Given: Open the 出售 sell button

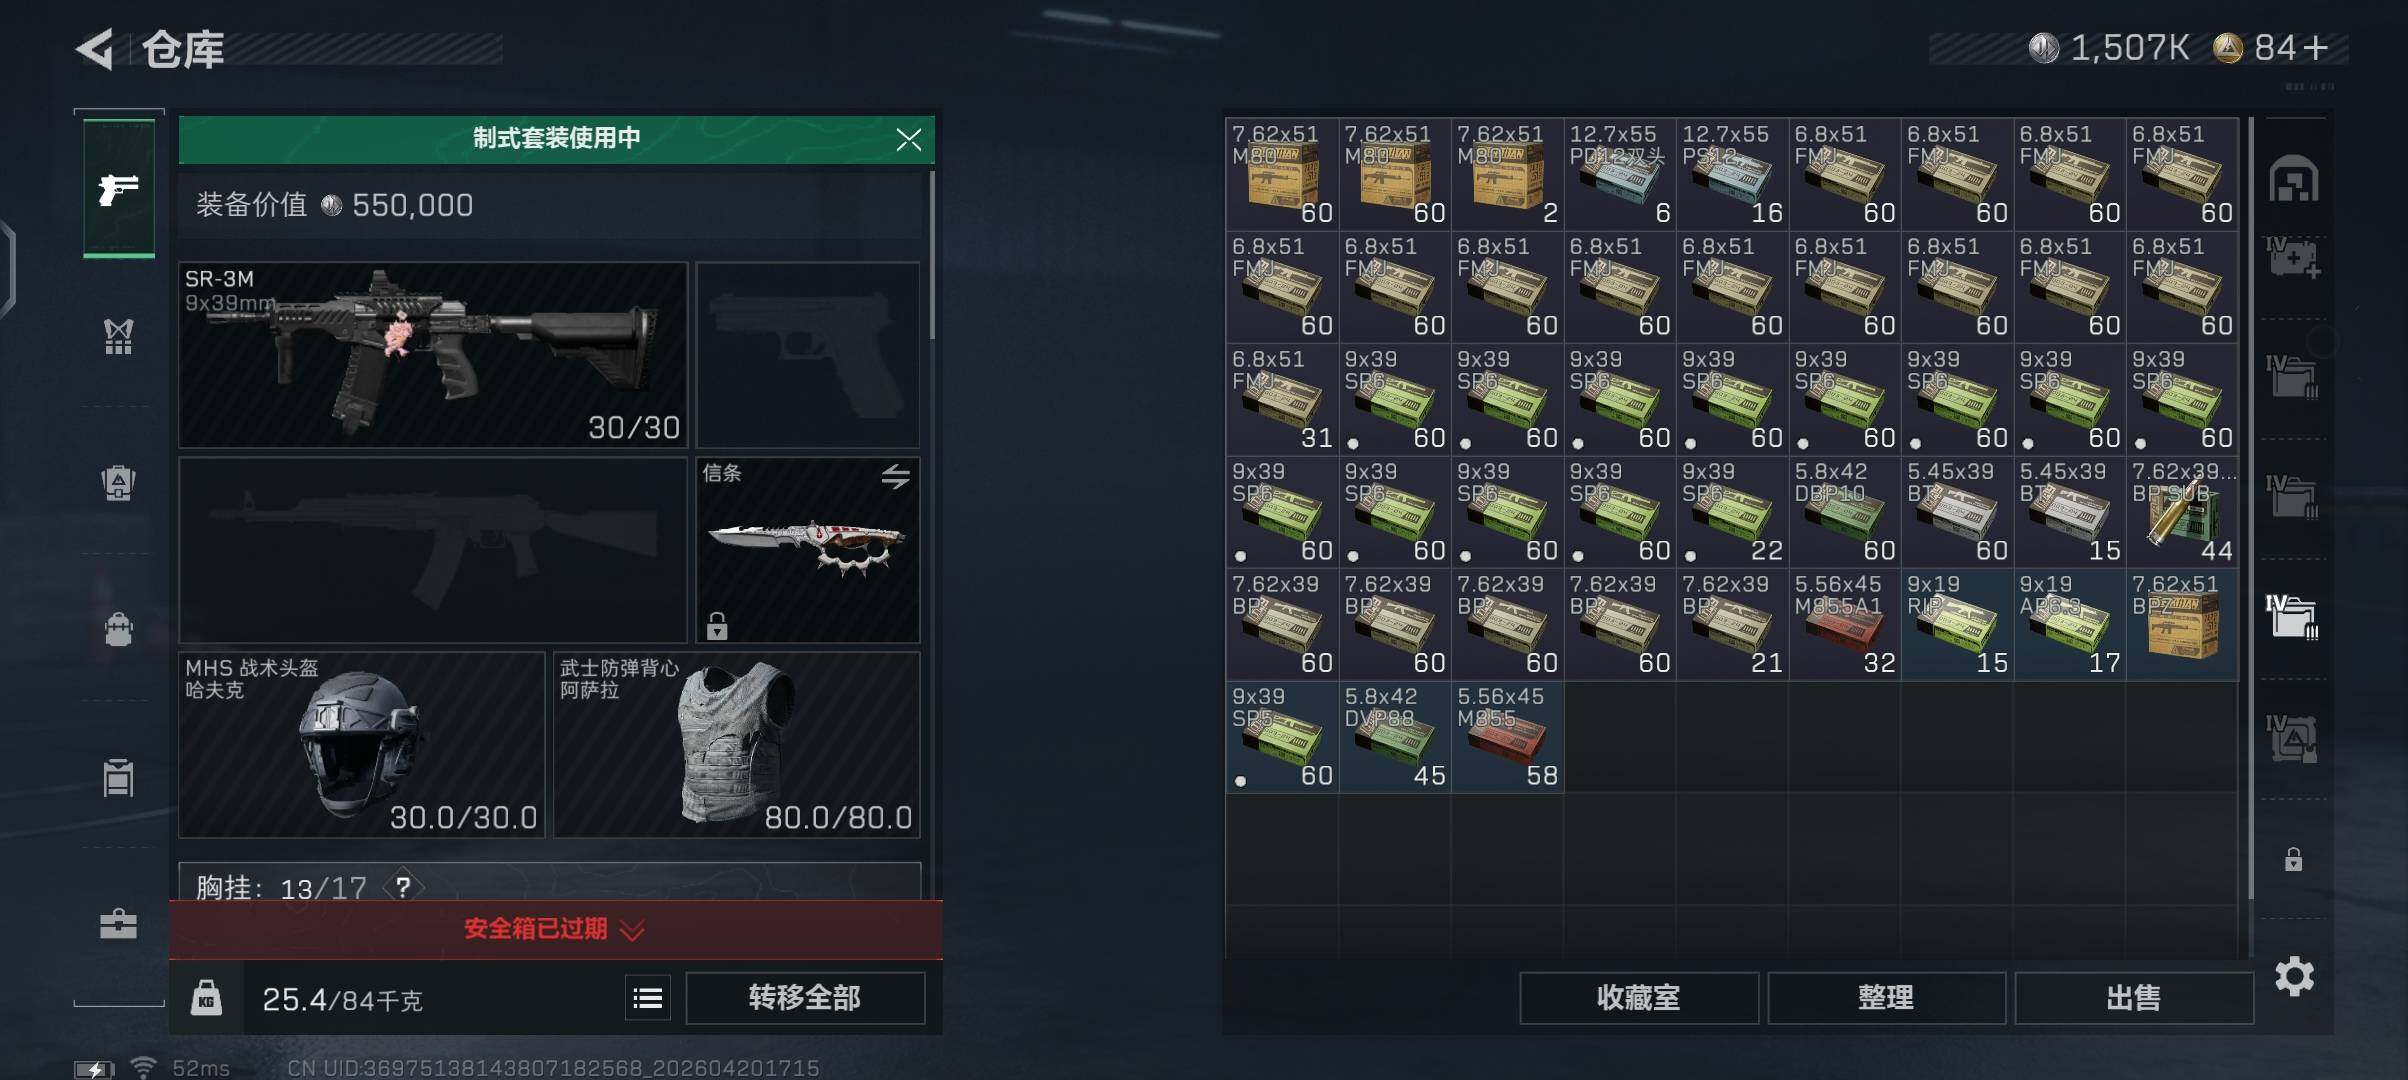Looking at the screenshot, I should tap(2134, 998).
